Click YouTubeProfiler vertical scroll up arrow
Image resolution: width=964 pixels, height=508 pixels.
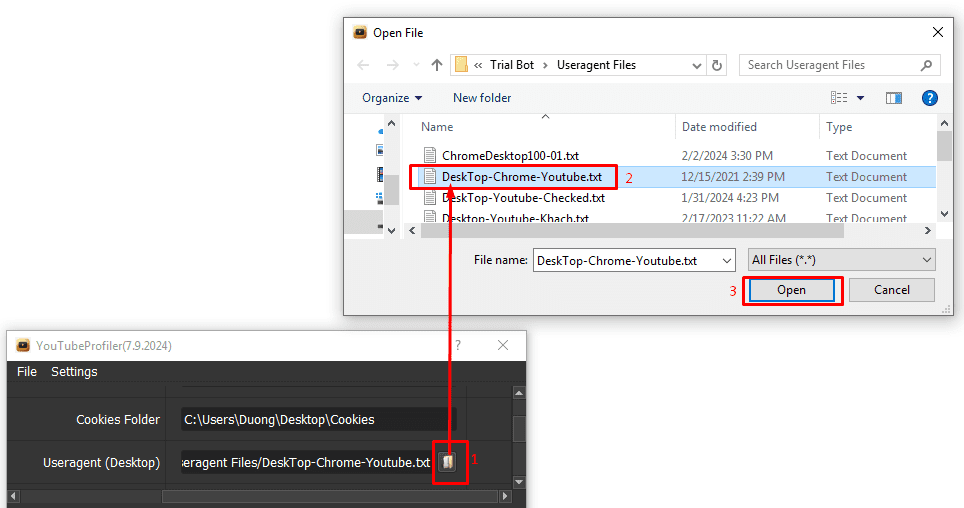[x=519, y=393]
